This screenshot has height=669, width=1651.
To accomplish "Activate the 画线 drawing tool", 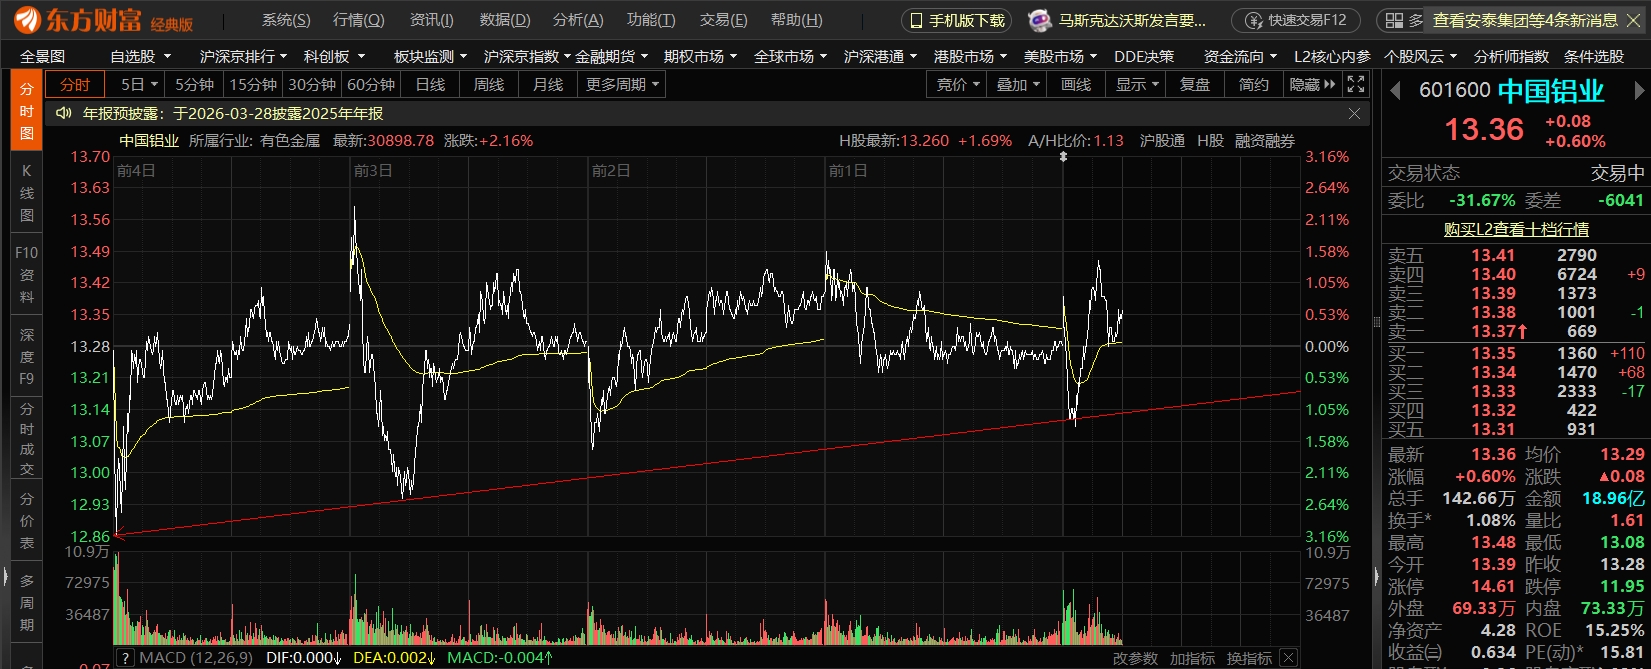I will coord(1076,85).
